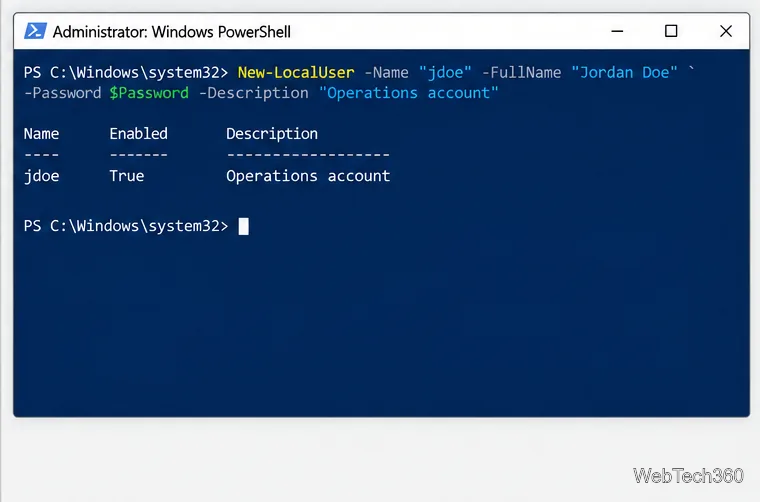Click the cursor at the last prompt

(243, 226)
